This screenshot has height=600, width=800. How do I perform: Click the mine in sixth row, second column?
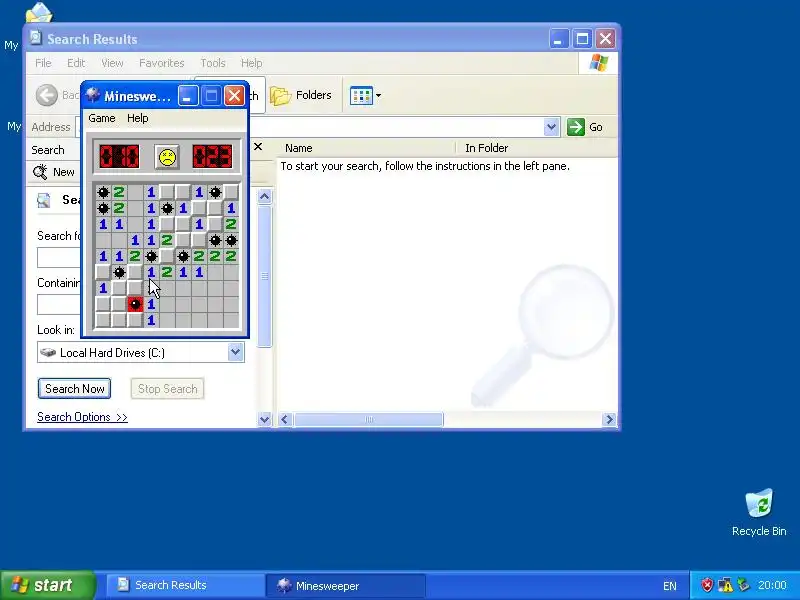(119, 272)
